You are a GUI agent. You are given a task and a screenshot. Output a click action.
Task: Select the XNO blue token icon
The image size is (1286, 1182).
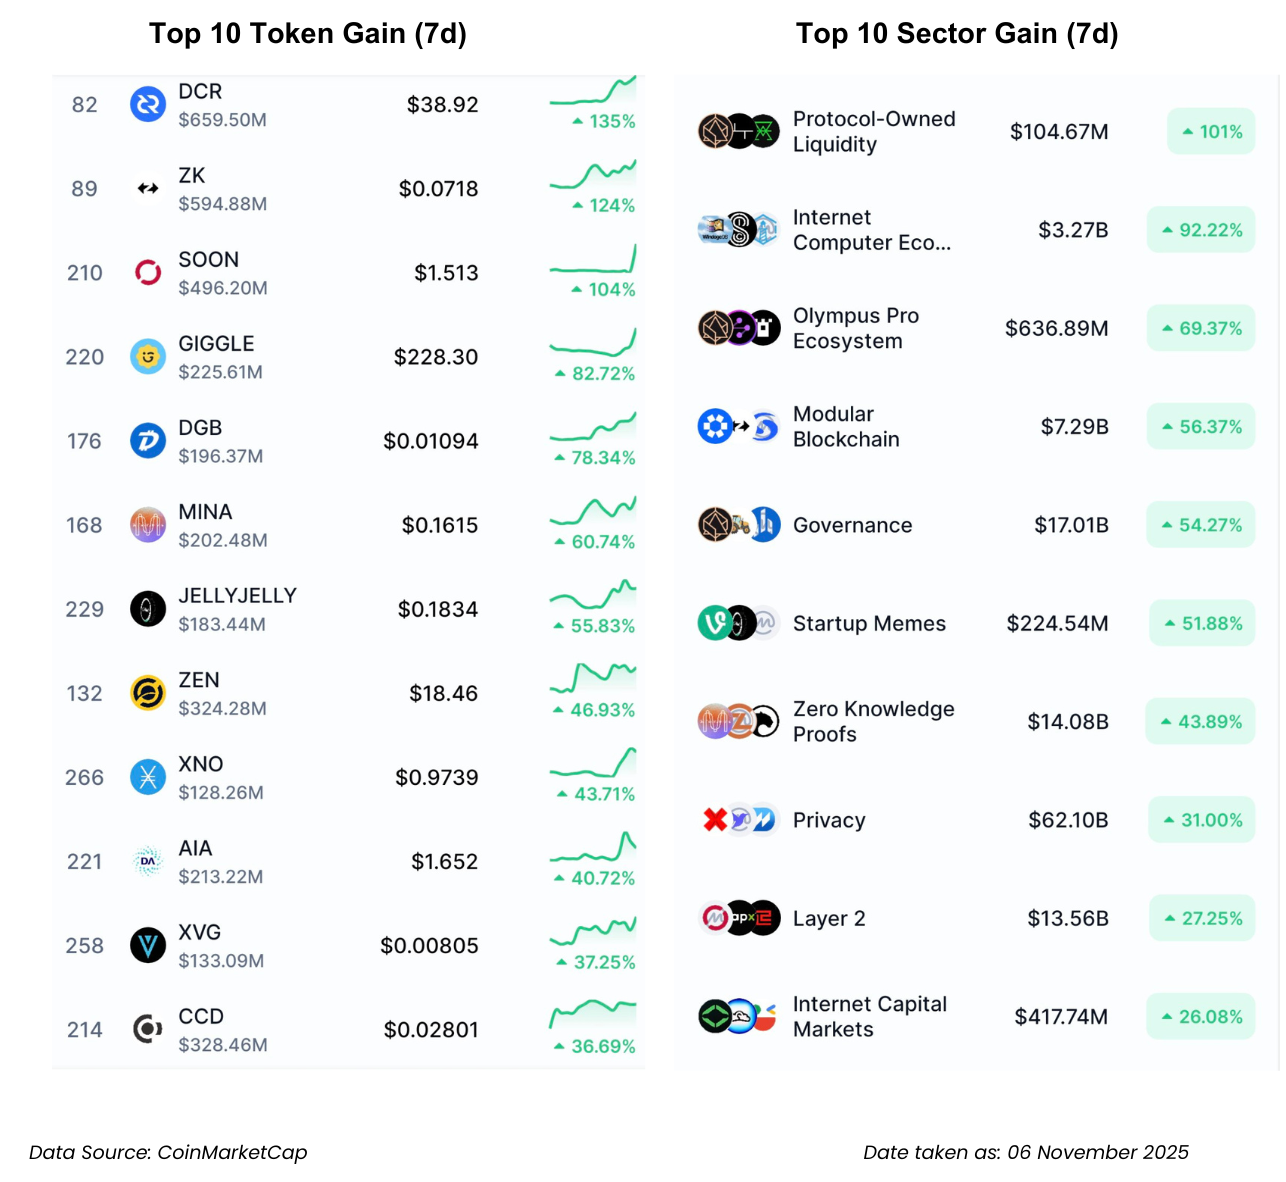click(x=148, y=776)
